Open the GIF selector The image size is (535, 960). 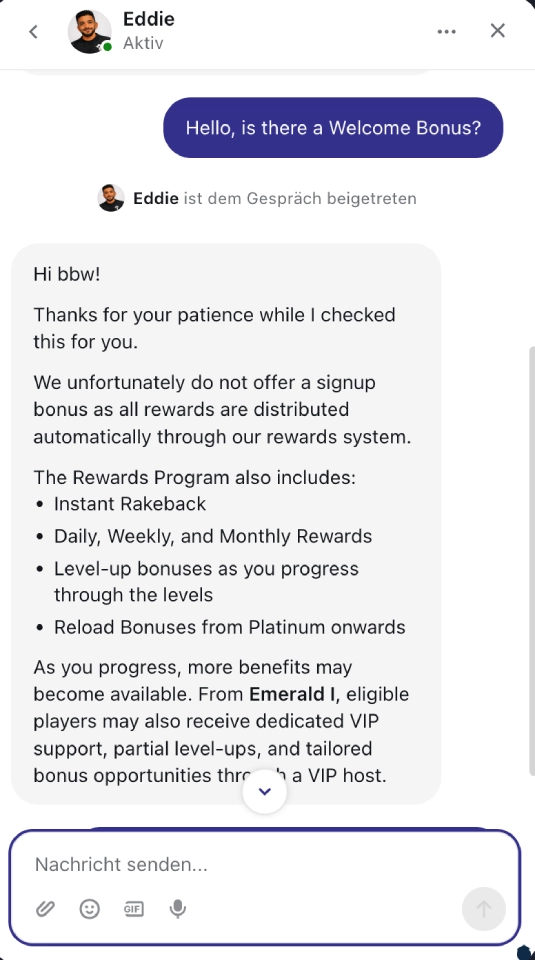click(x=133, y=909)
